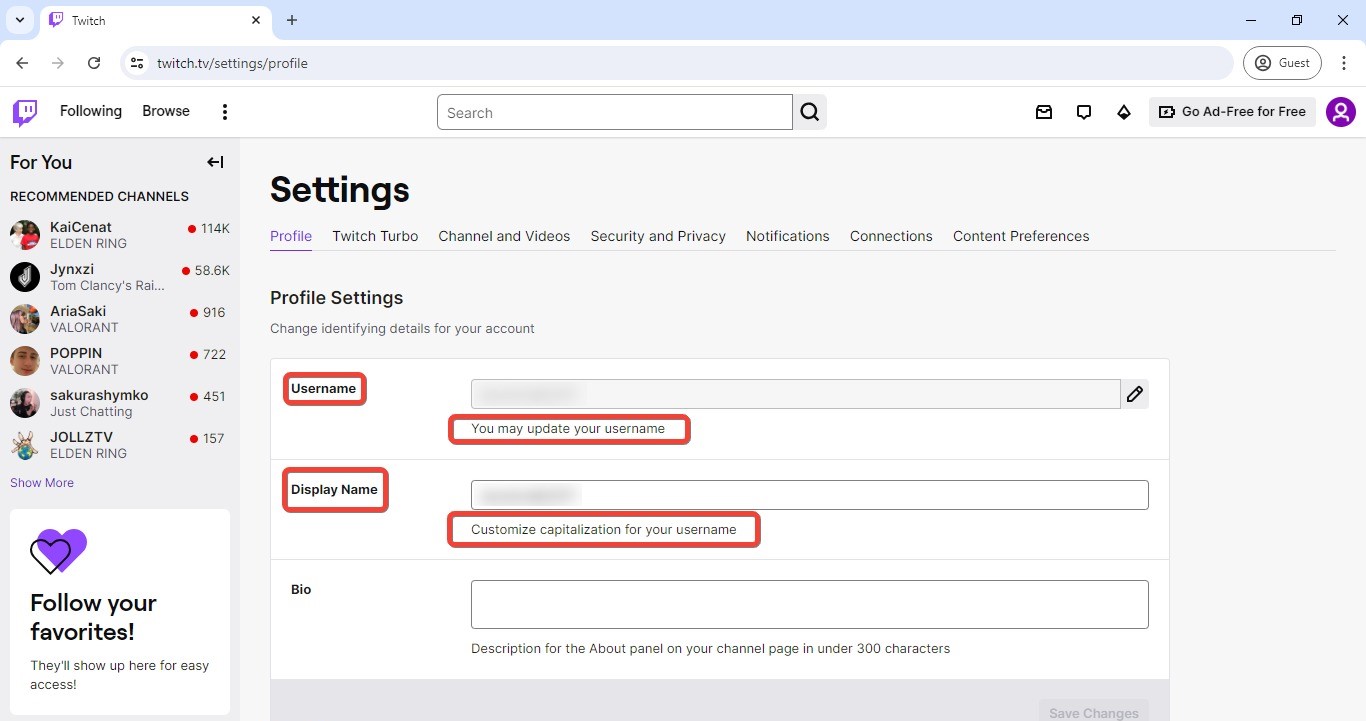Open Prime Gaming drops icon
1366x721 pixels.
coord(1124,112)
